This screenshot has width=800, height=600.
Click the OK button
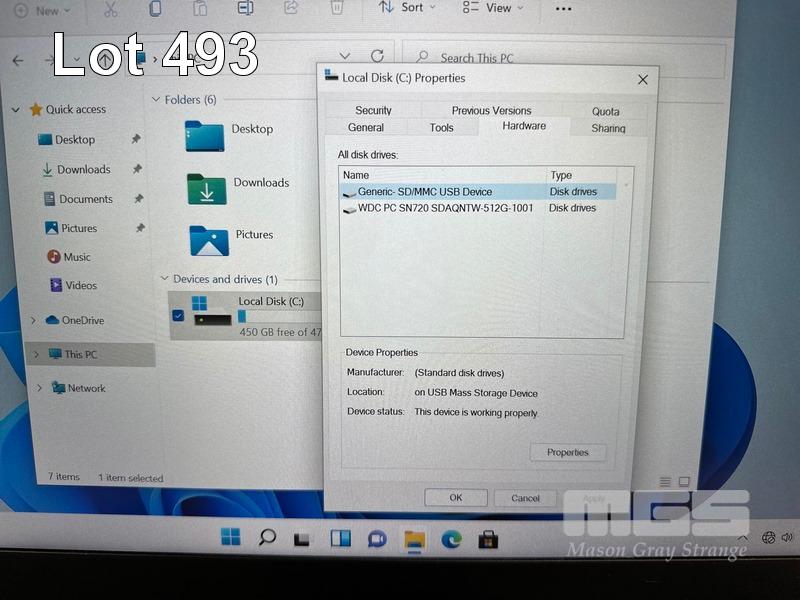pos(455,498)
